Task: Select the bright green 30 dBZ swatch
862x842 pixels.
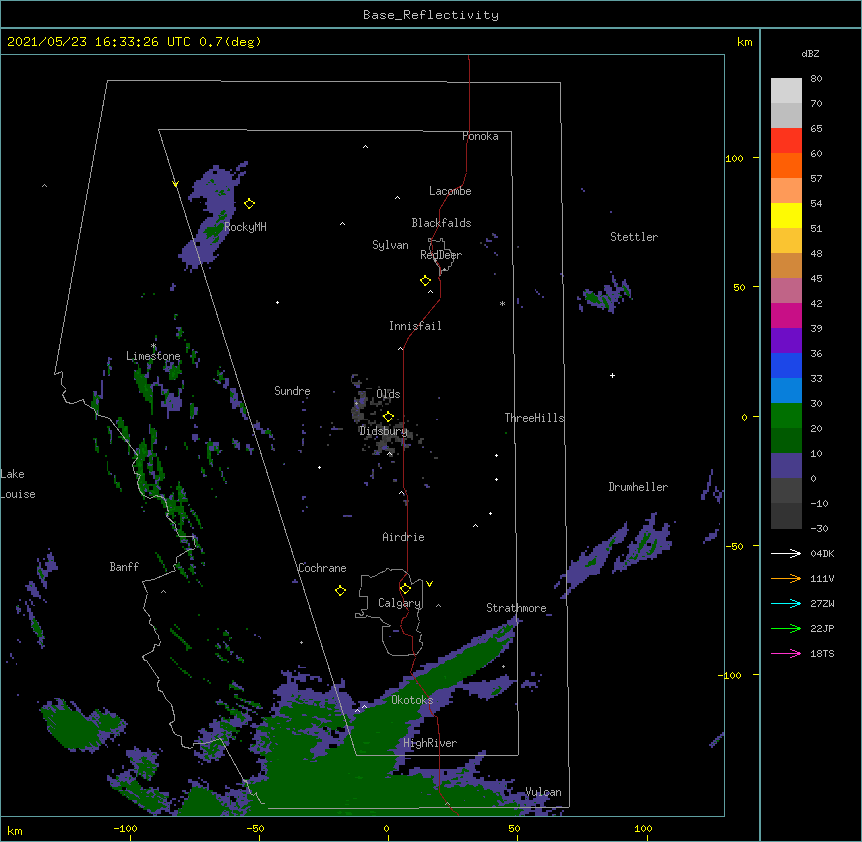Action: tap(786, 416)
